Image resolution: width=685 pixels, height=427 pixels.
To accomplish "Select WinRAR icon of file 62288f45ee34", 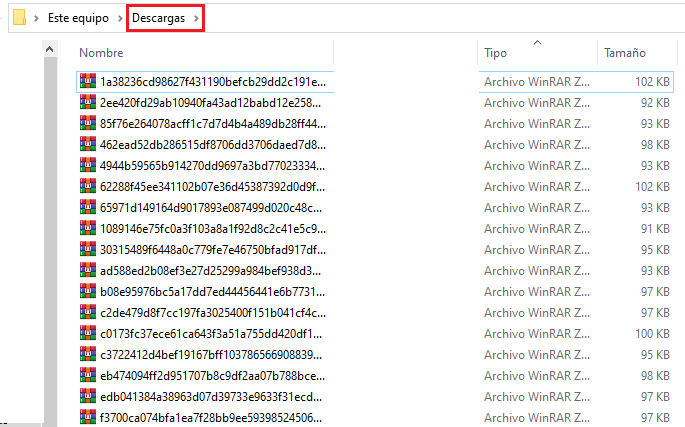I will click(88, 186).
